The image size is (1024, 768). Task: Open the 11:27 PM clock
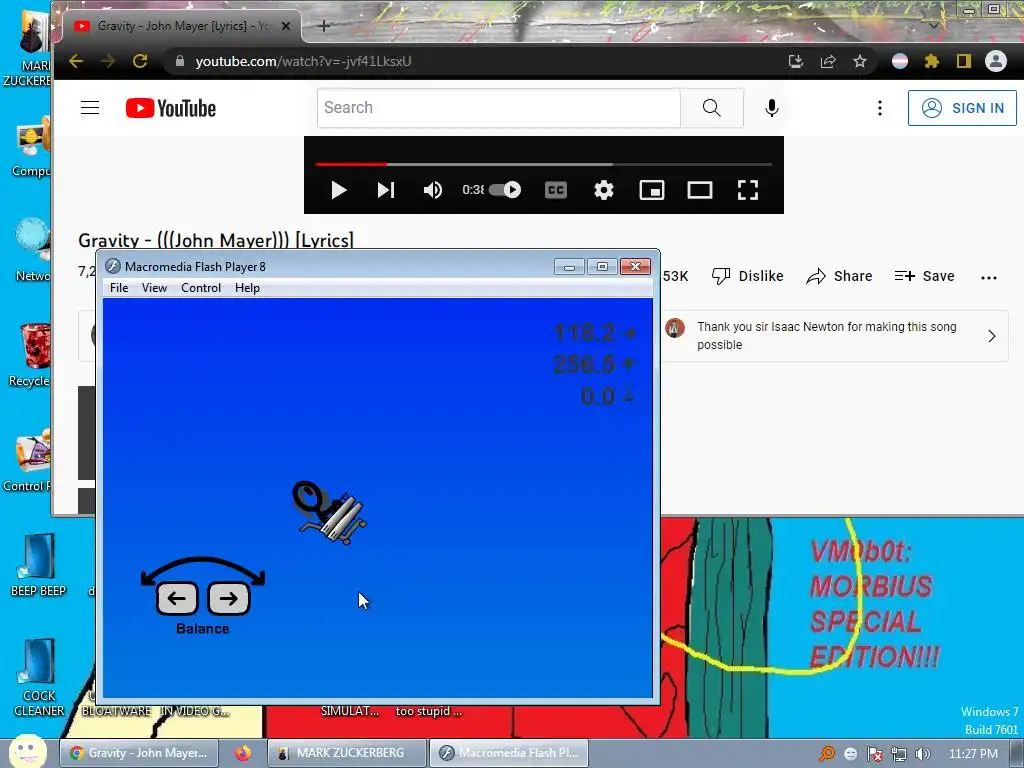tap(973, 754)
